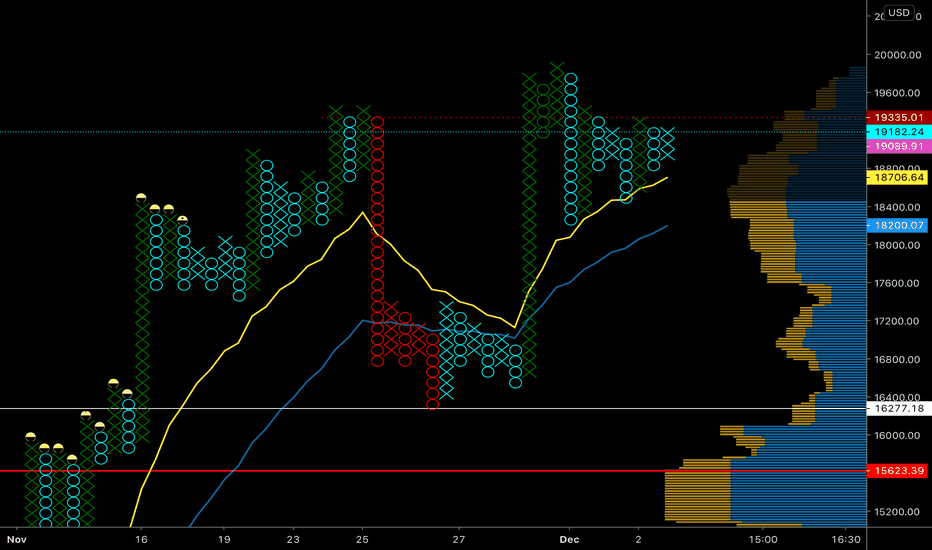Select the red 15623.39 price label
932x550 pixels.
click(899, 471)
